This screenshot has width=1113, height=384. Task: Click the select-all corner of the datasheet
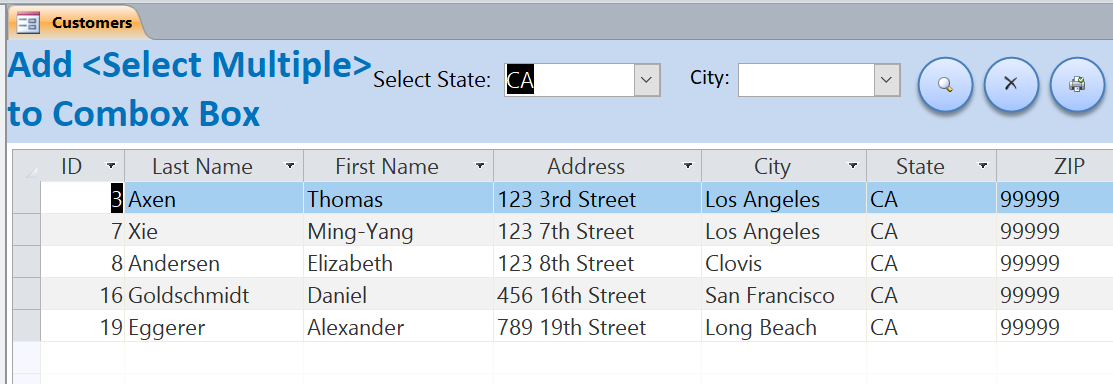tap(27, 166)
